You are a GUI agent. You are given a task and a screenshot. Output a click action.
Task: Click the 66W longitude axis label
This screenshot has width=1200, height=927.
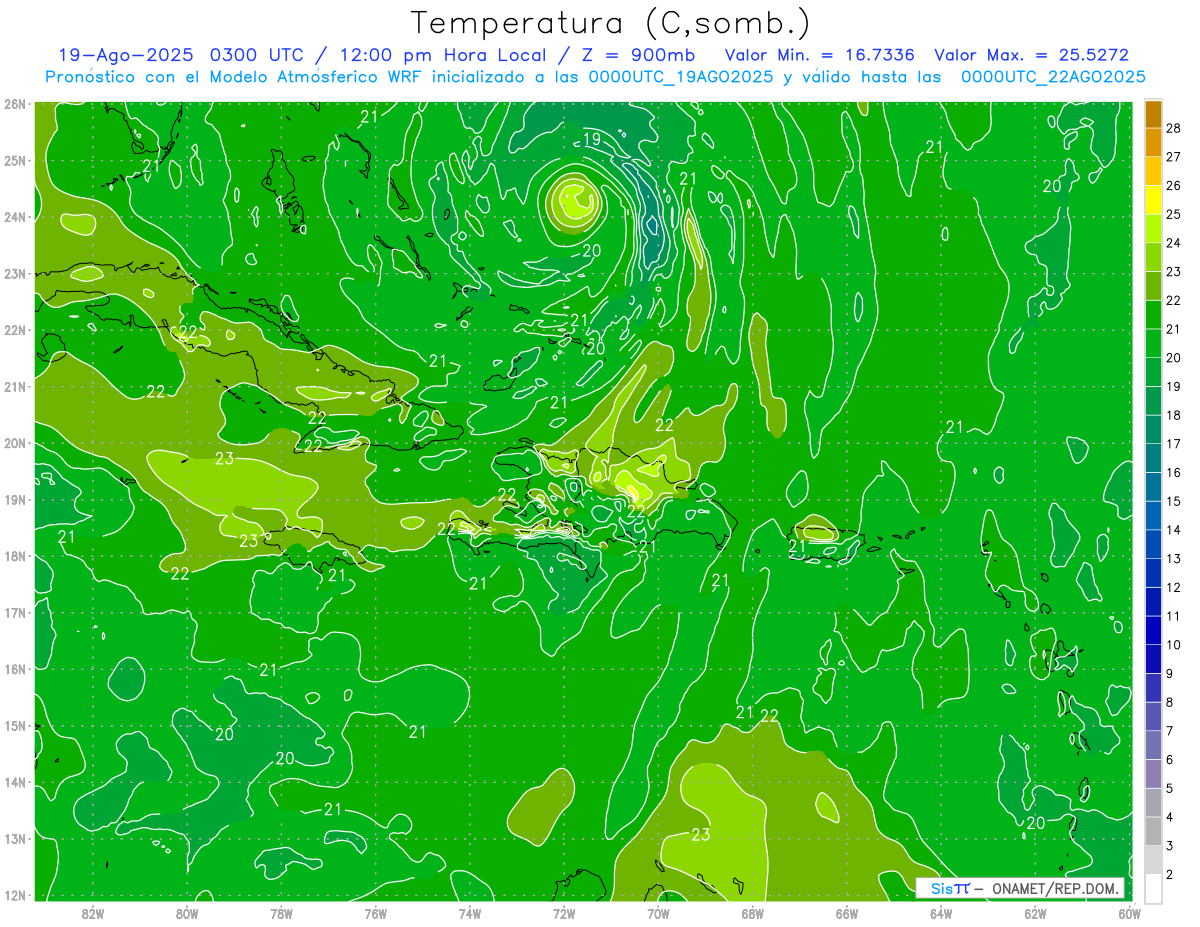click(x=847, y=913)
